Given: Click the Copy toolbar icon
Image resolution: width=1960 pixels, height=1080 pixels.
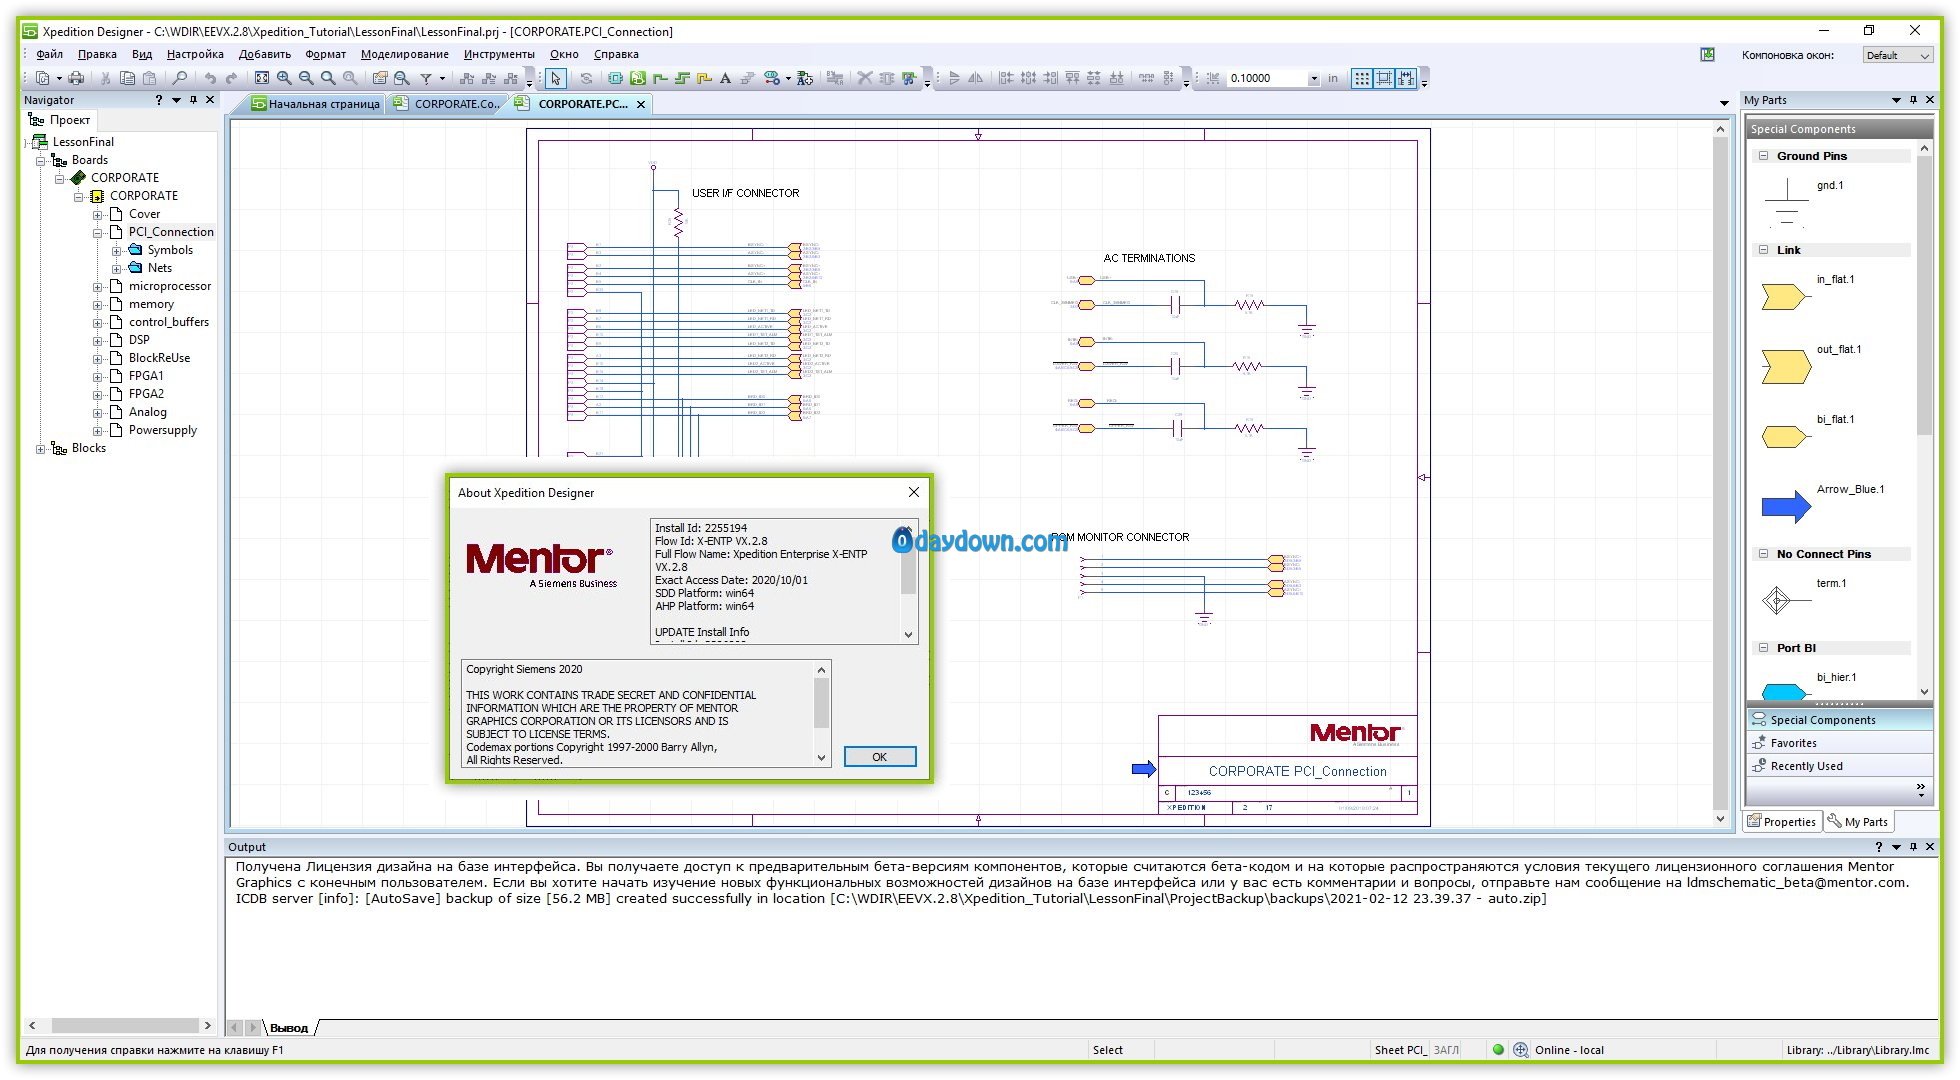Looking at the screenshot, I should (127, 78).
